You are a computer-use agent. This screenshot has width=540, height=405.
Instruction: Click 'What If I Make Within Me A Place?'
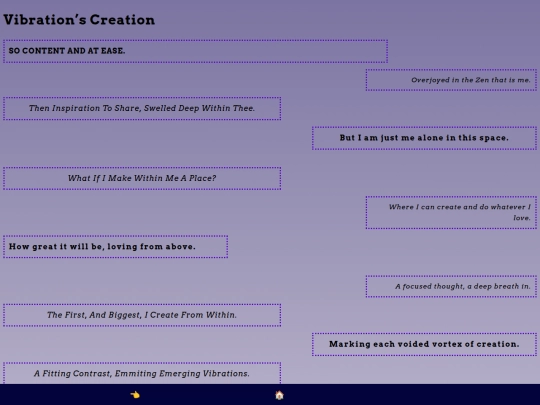pos(142,178)
